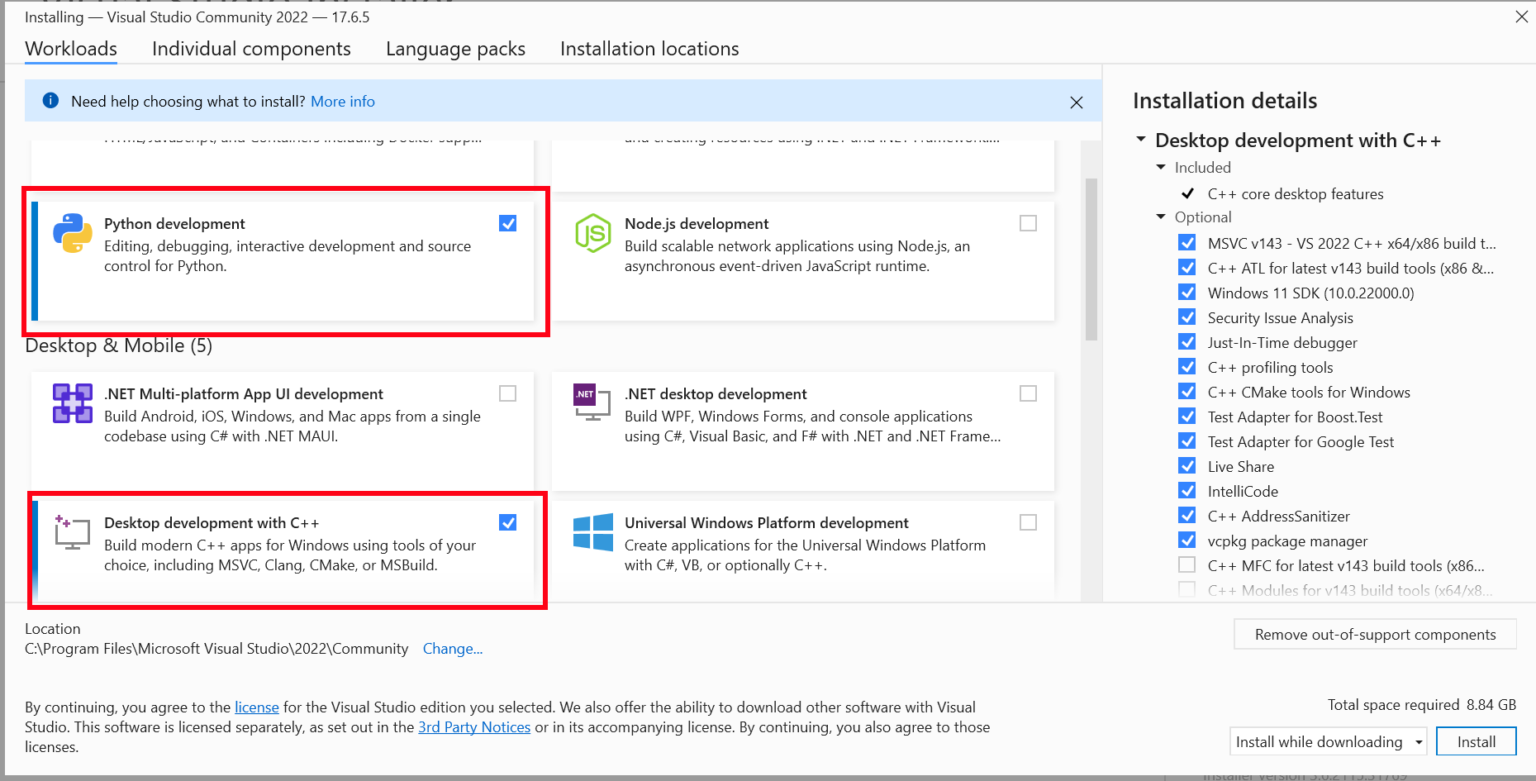Uncheck the Live Share optional component
The height and width of the screenshot is (781, 1536).
(1187, 466)
